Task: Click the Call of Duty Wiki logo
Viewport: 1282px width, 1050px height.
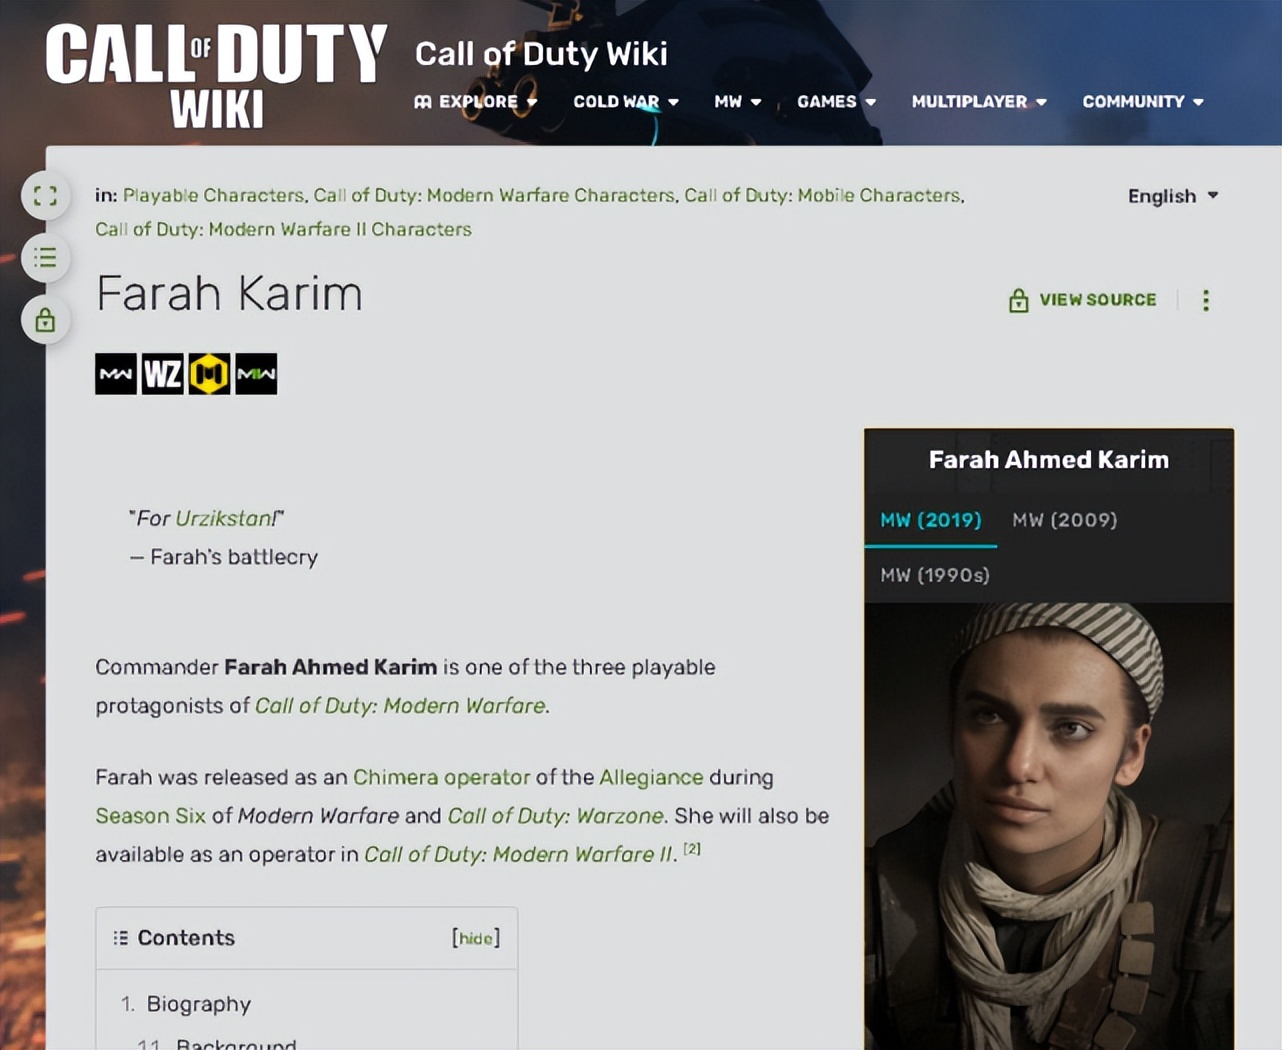Action: pos(216,77)
